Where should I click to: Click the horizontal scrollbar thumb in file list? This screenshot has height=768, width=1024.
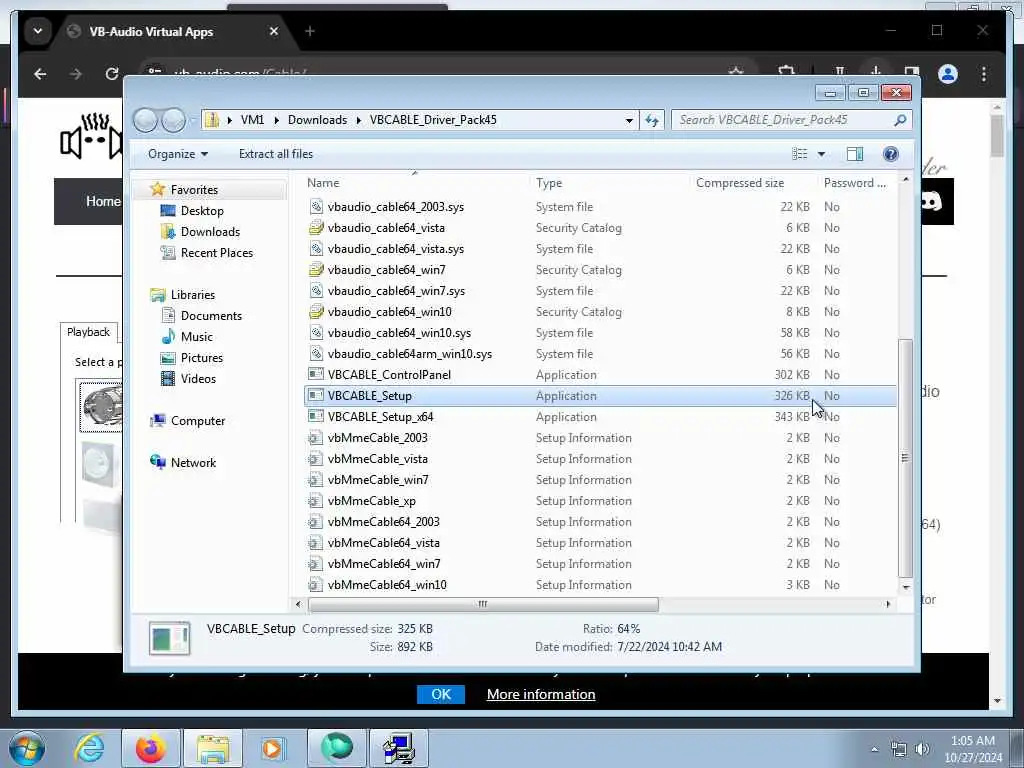(483, 605)
